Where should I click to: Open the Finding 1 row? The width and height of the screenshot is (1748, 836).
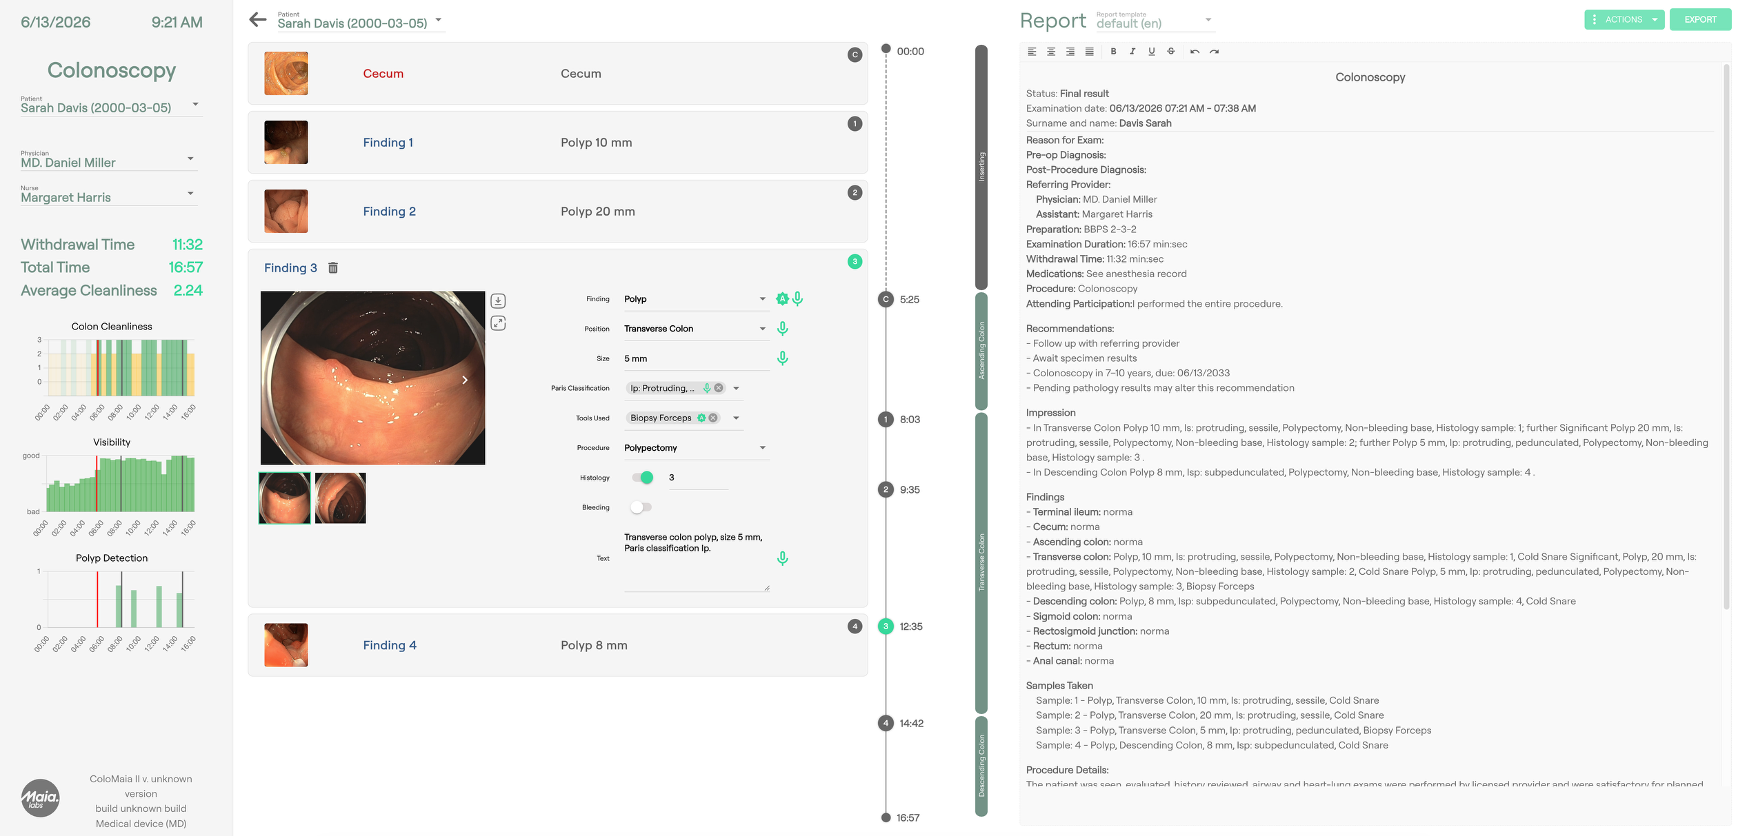point(558,142)
